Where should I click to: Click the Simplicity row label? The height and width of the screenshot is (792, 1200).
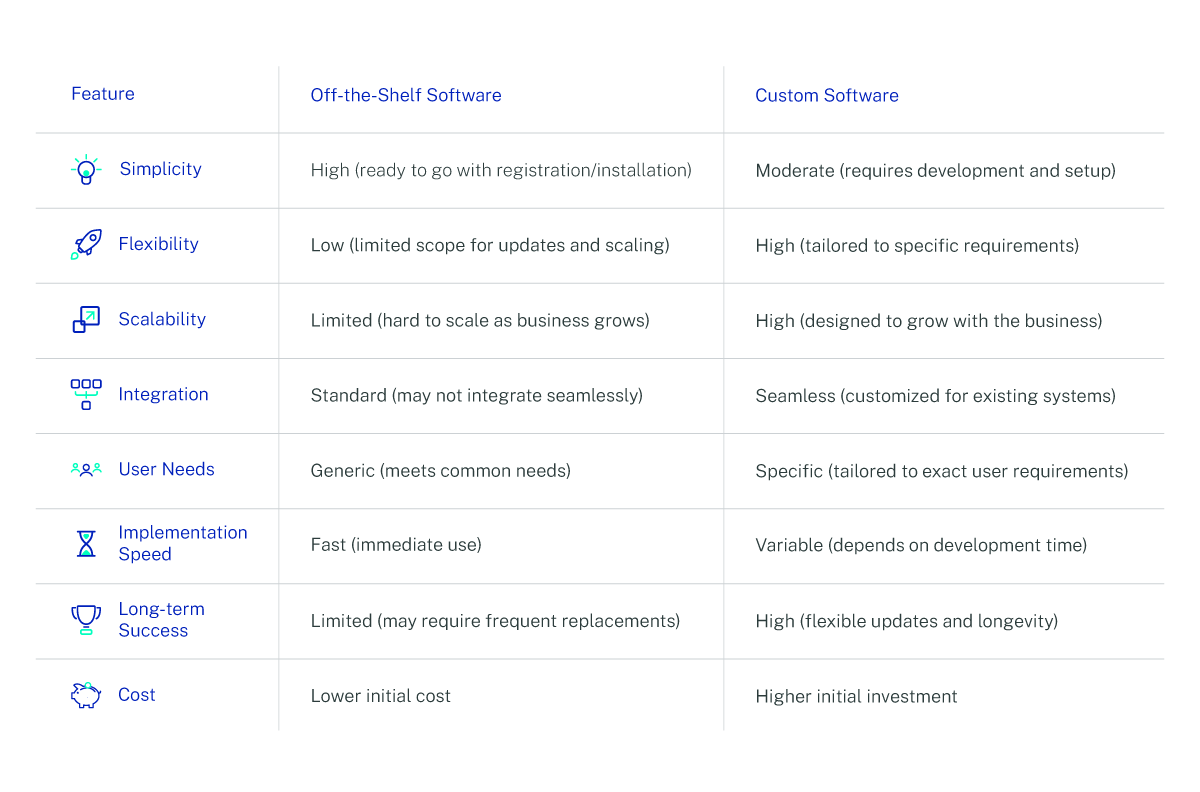point(160,169)
